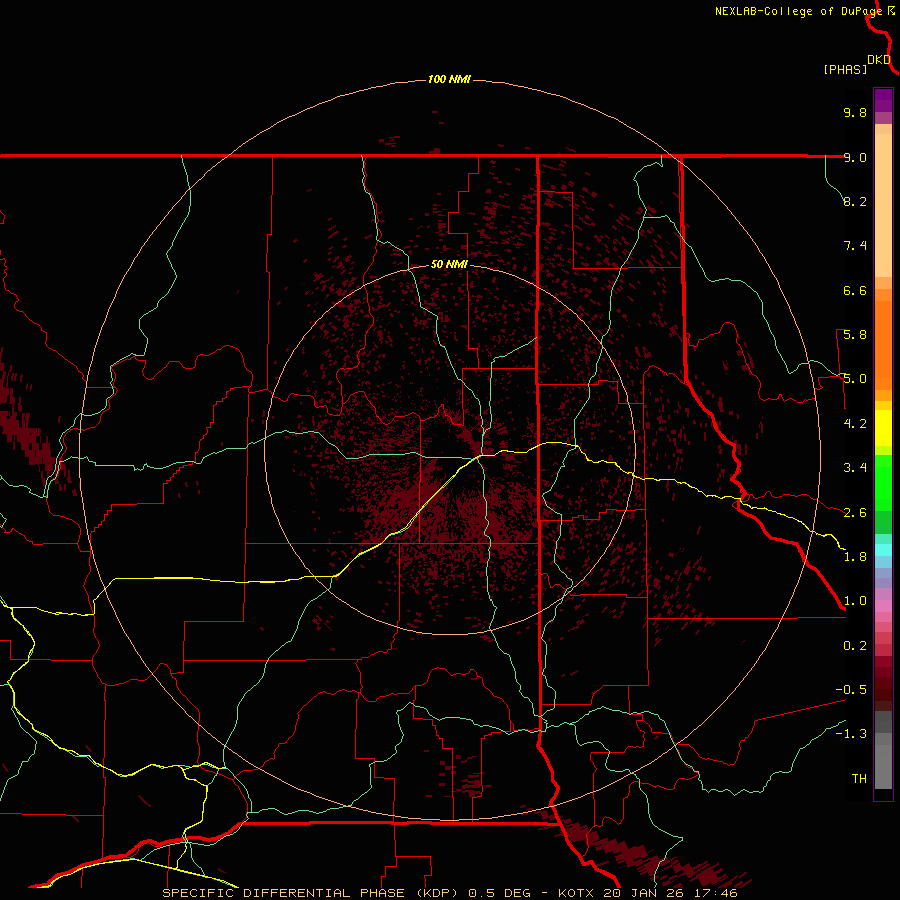Select the yellow swatch on the color scale
The image size is (900, 900).
point(883,428)
